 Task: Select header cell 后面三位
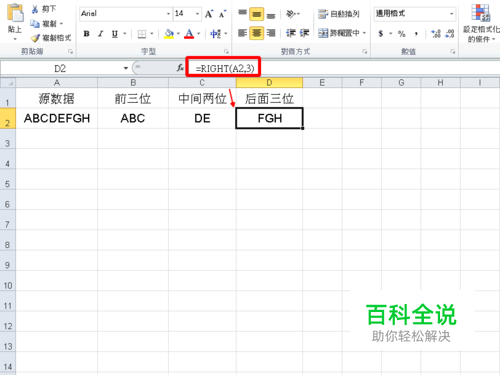point(269,98)
